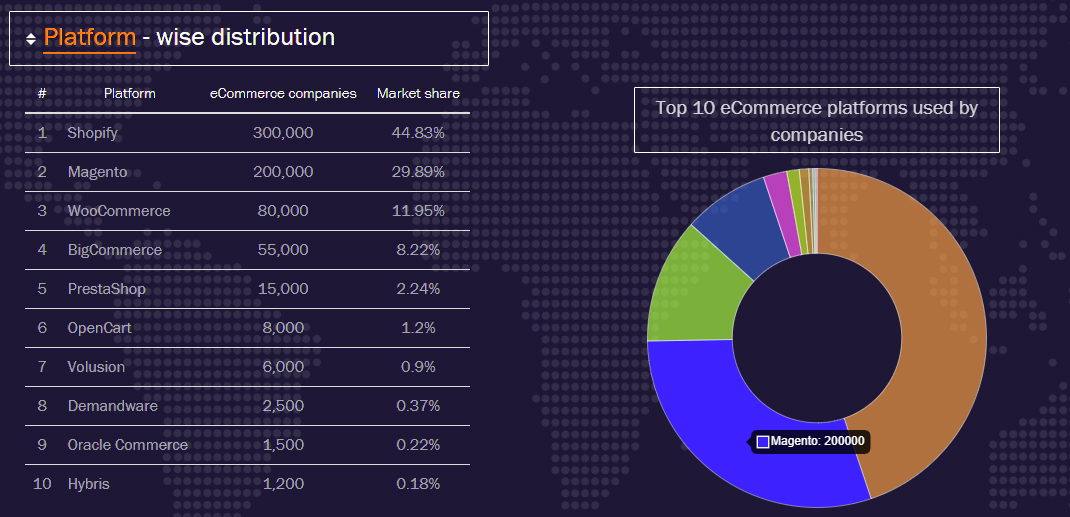Click the Oracle Commerce row name
This screenshot has height=517, width=1070.
tap(128, 445)
